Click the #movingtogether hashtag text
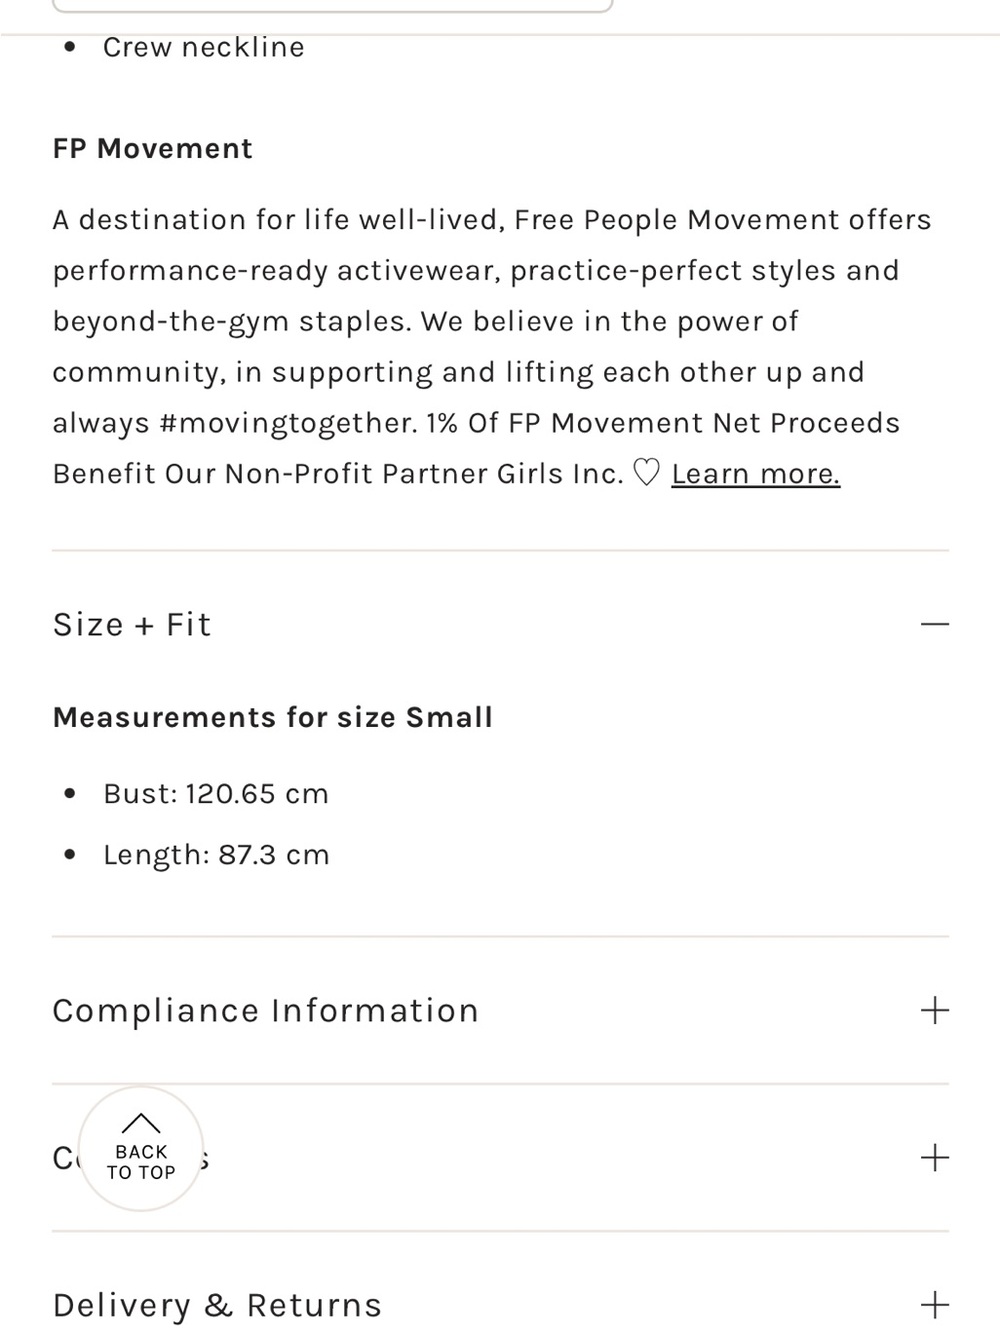This screenshot has width=1000, height=1333. (288, 423)
